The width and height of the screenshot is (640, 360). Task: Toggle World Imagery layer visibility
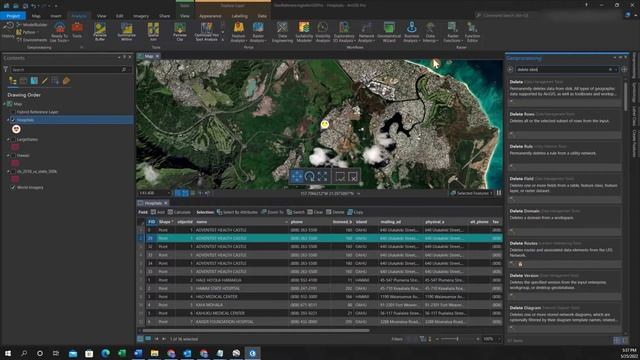13,187
